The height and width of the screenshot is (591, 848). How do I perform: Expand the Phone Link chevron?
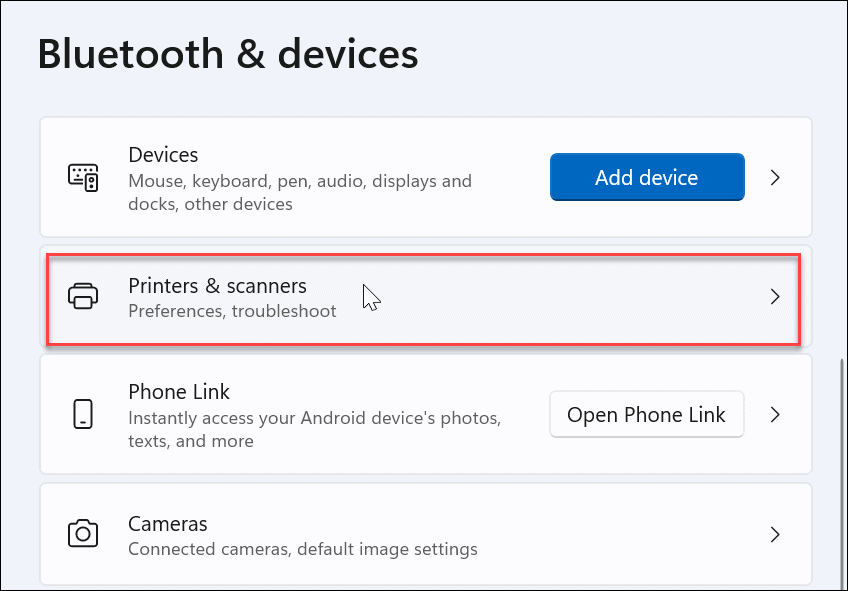pos(775,414)
